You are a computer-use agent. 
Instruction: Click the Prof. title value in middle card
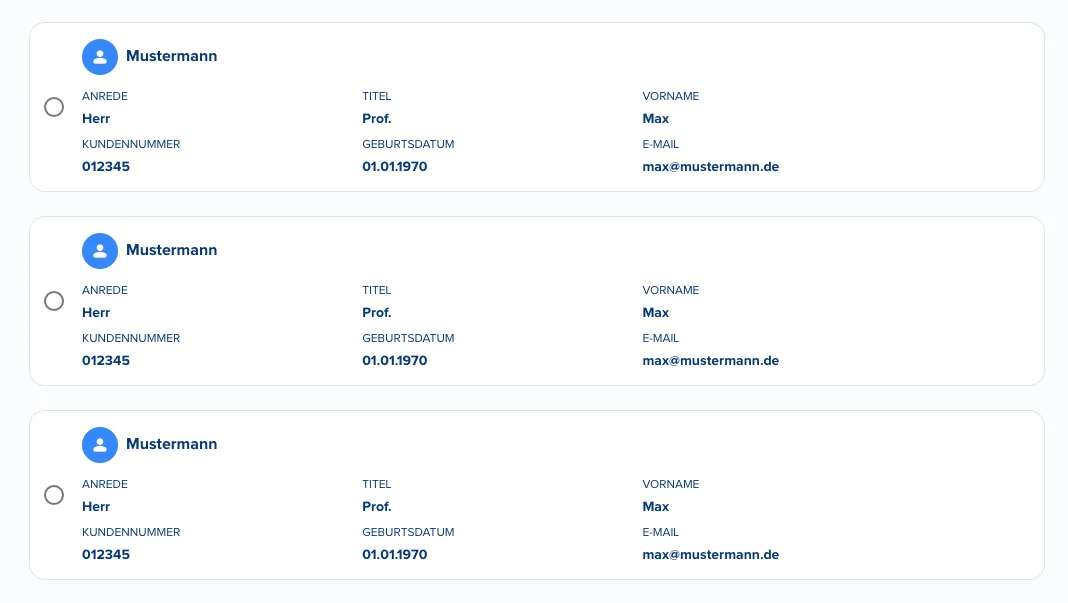pos(377,313)
